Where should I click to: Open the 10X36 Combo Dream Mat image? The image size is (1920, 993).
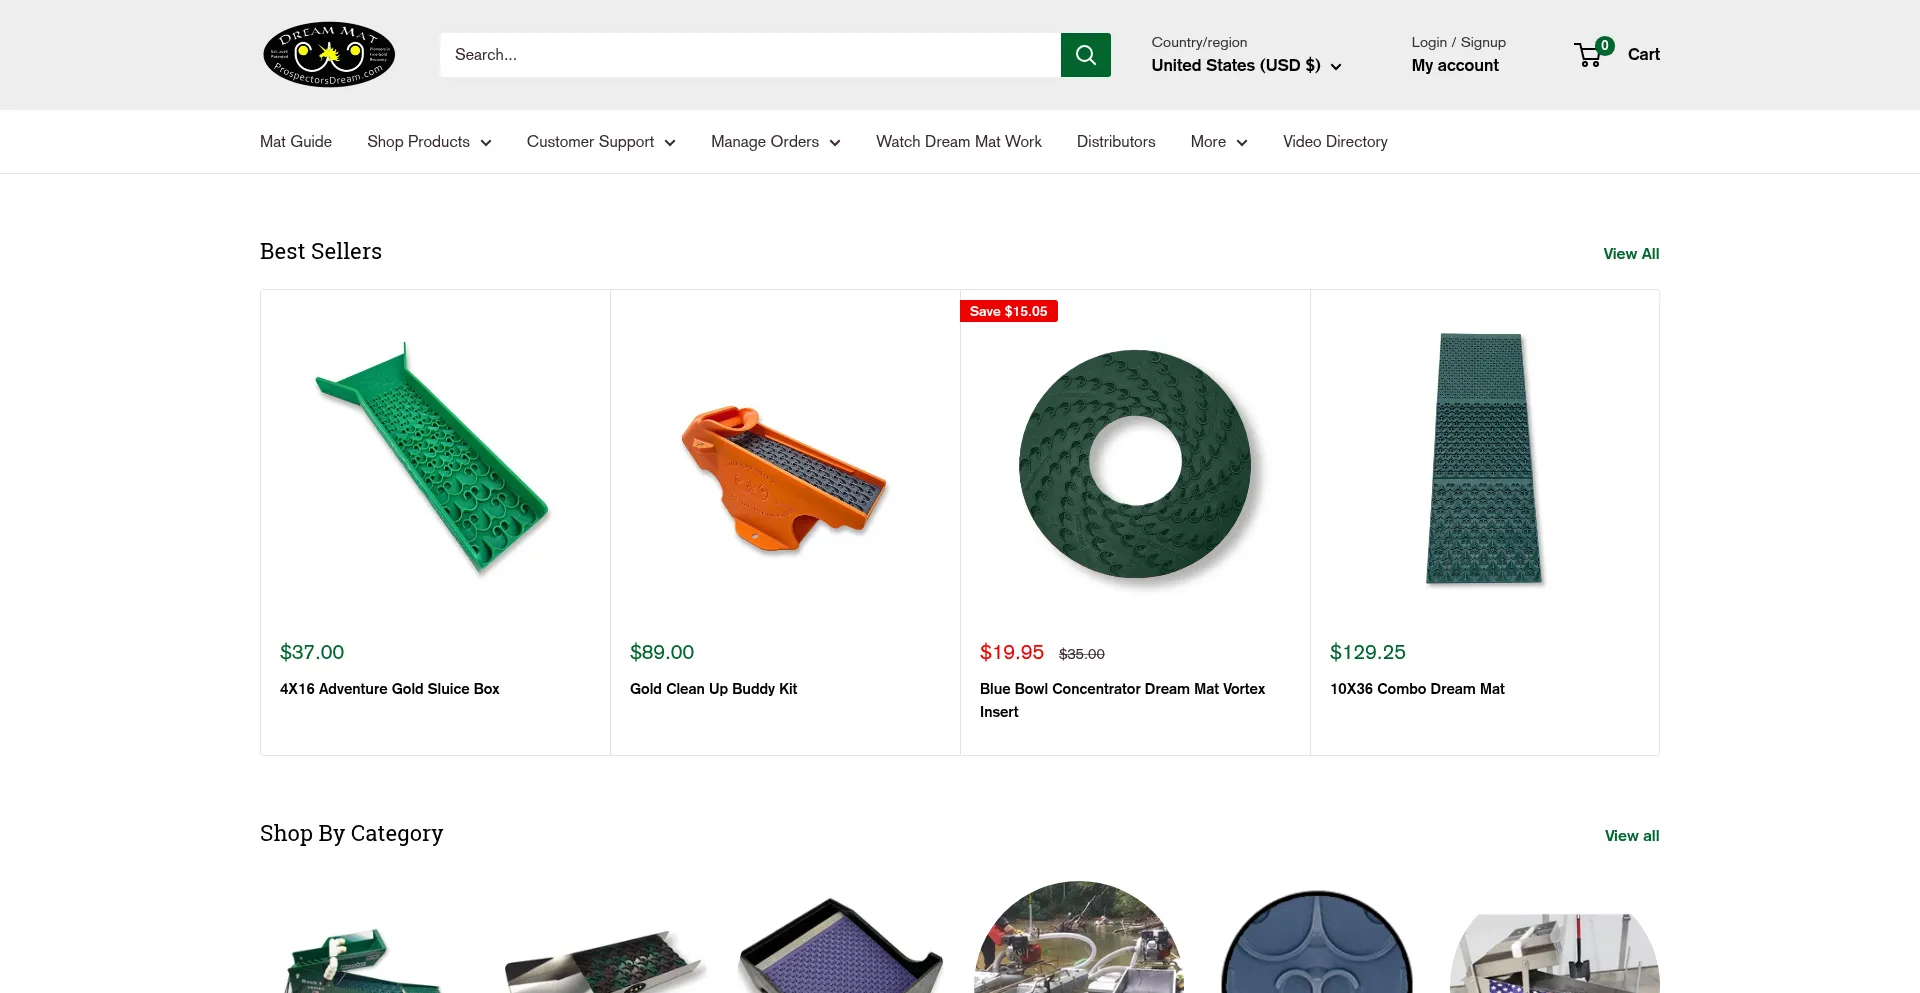[1484, 459]
